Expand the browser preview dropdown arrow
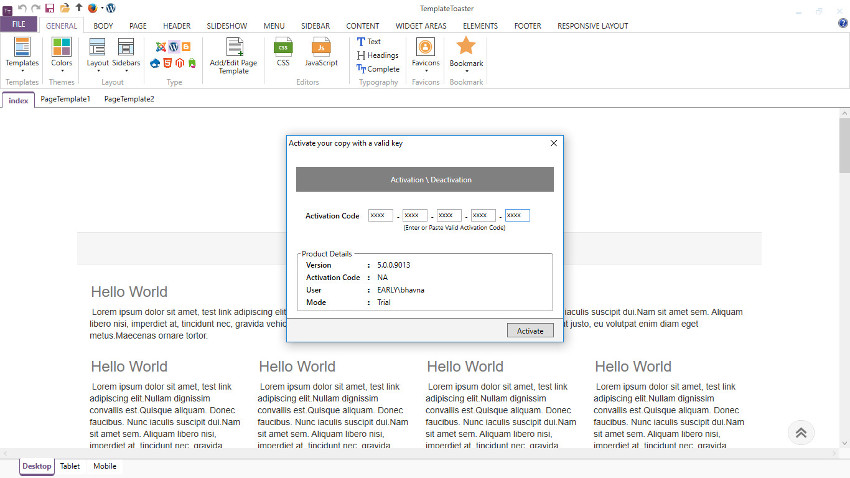 [101, 8]
